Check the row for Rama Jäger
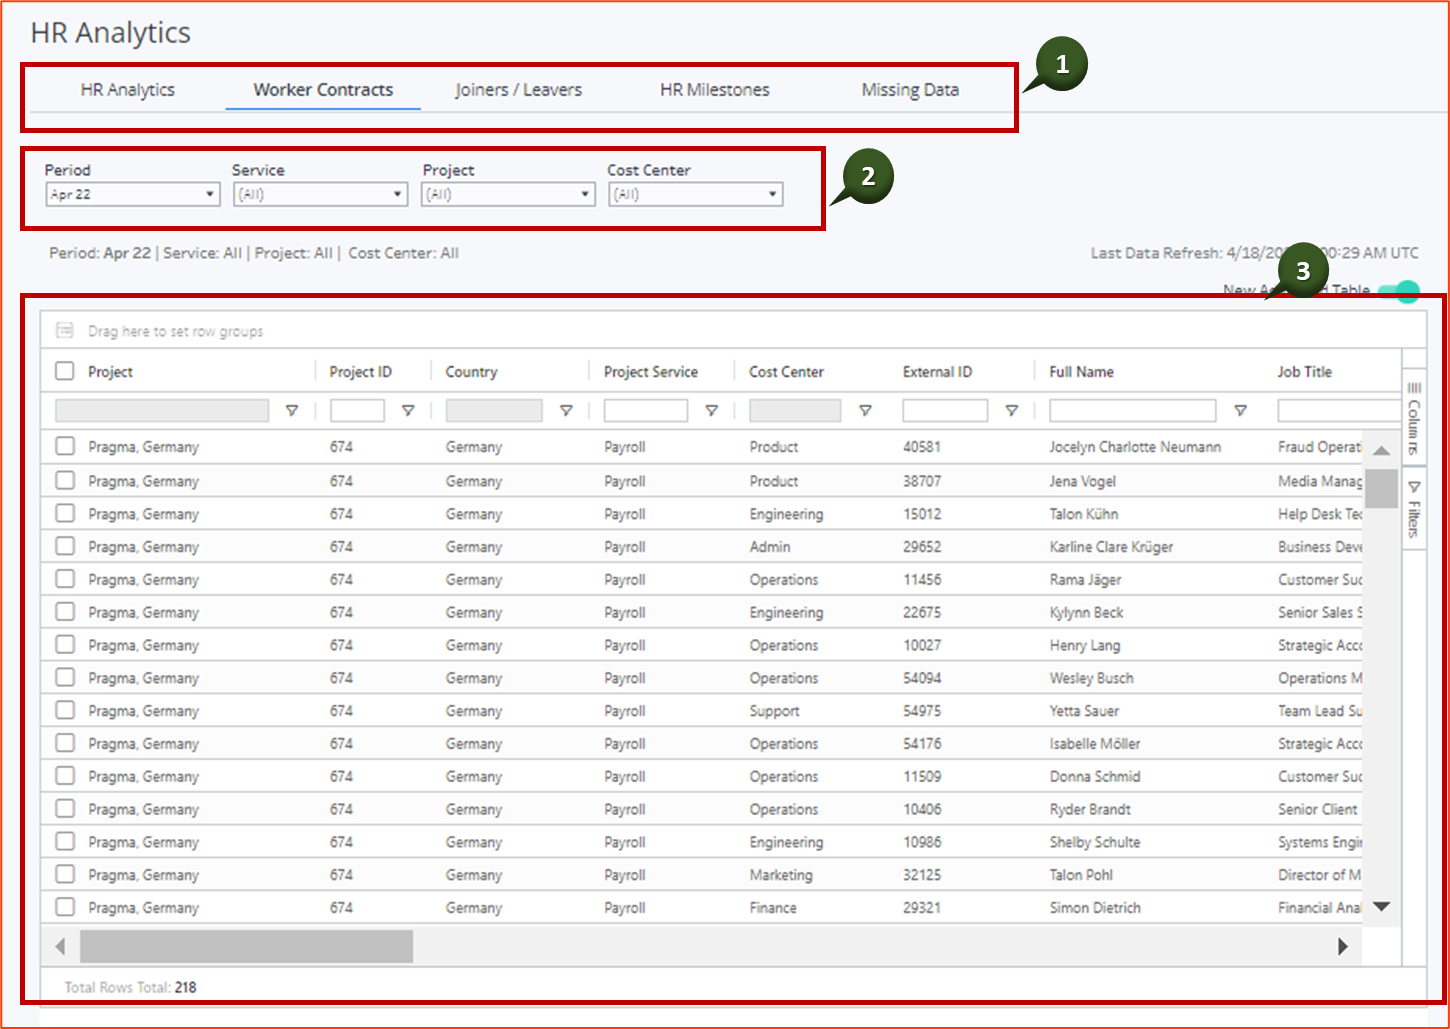This screenshot has width=1450, height=1029. (x=65, y=580)
